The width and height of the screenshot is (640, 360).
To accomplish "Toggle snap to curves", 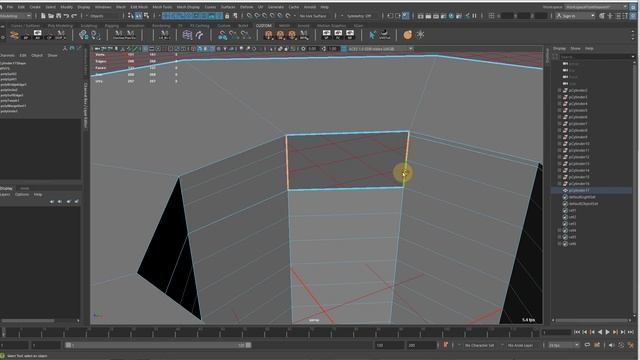I will coord(257,16).
